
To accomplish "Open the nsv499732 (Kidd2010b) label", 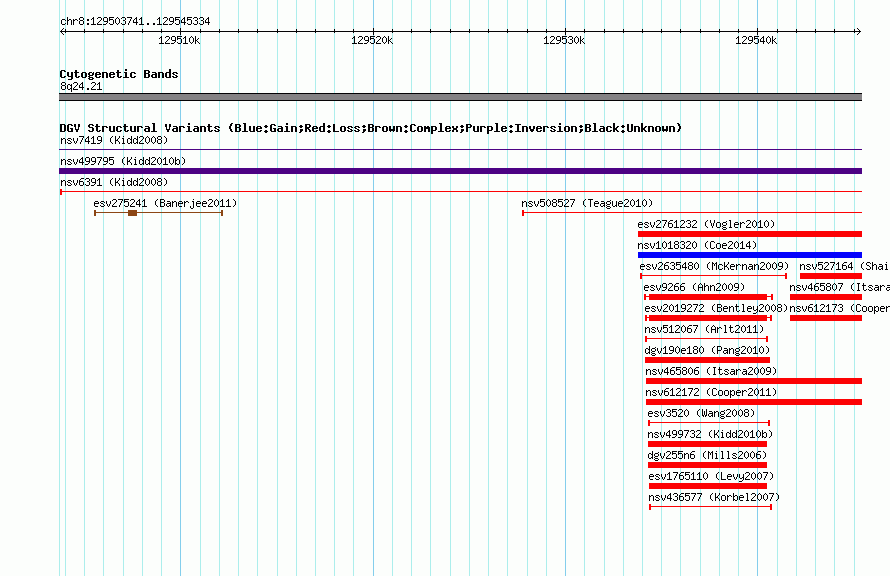I will pos(710,434).
